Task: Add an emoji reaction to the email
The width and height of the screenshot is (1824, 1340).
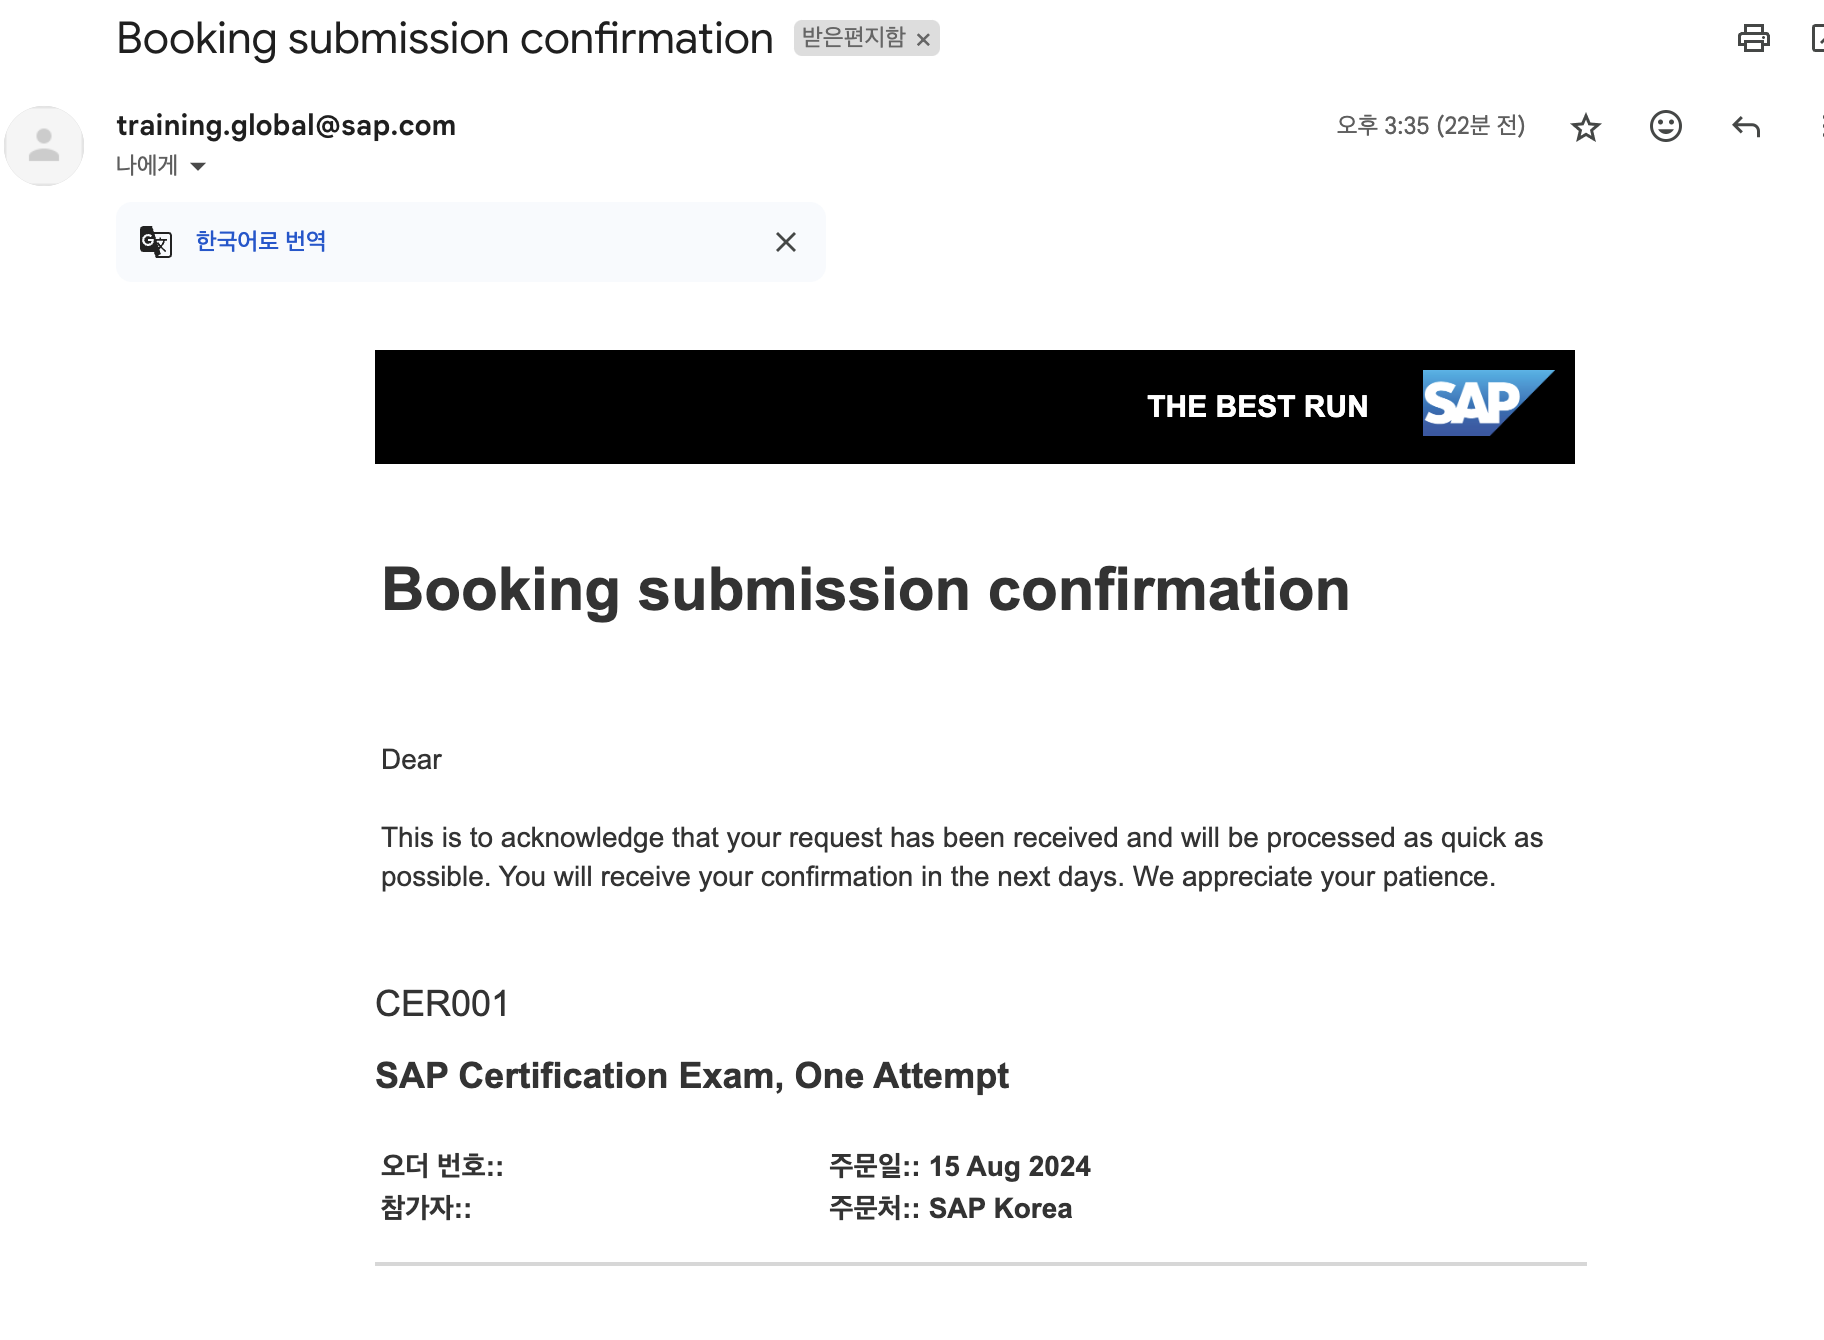Action: click(x=1665, y=126)
